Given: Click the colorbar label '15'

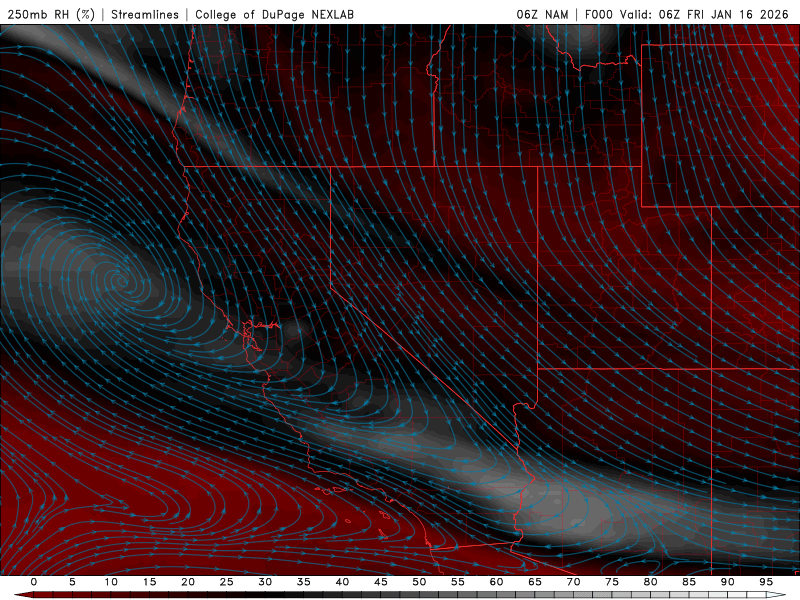Looking at the screenshot, I should (x=149, y=582).
